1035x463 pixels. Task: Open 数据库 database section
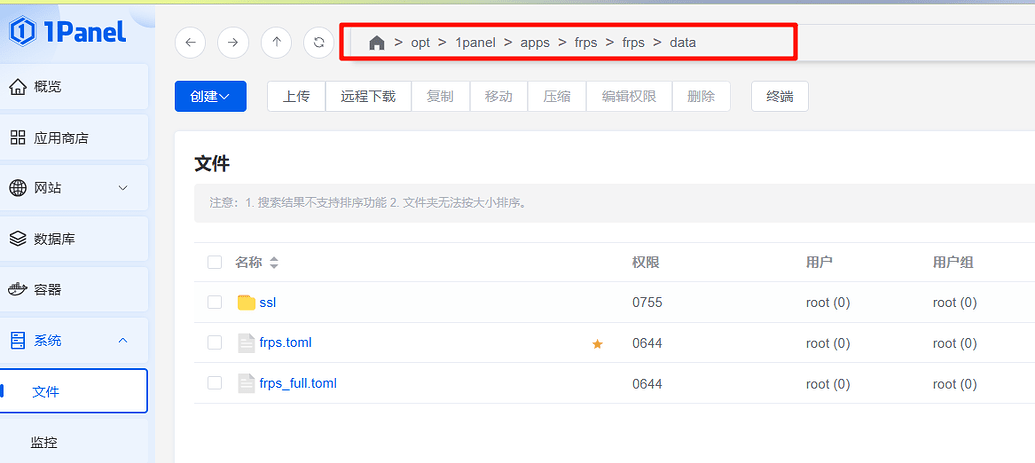click(74, 238)
